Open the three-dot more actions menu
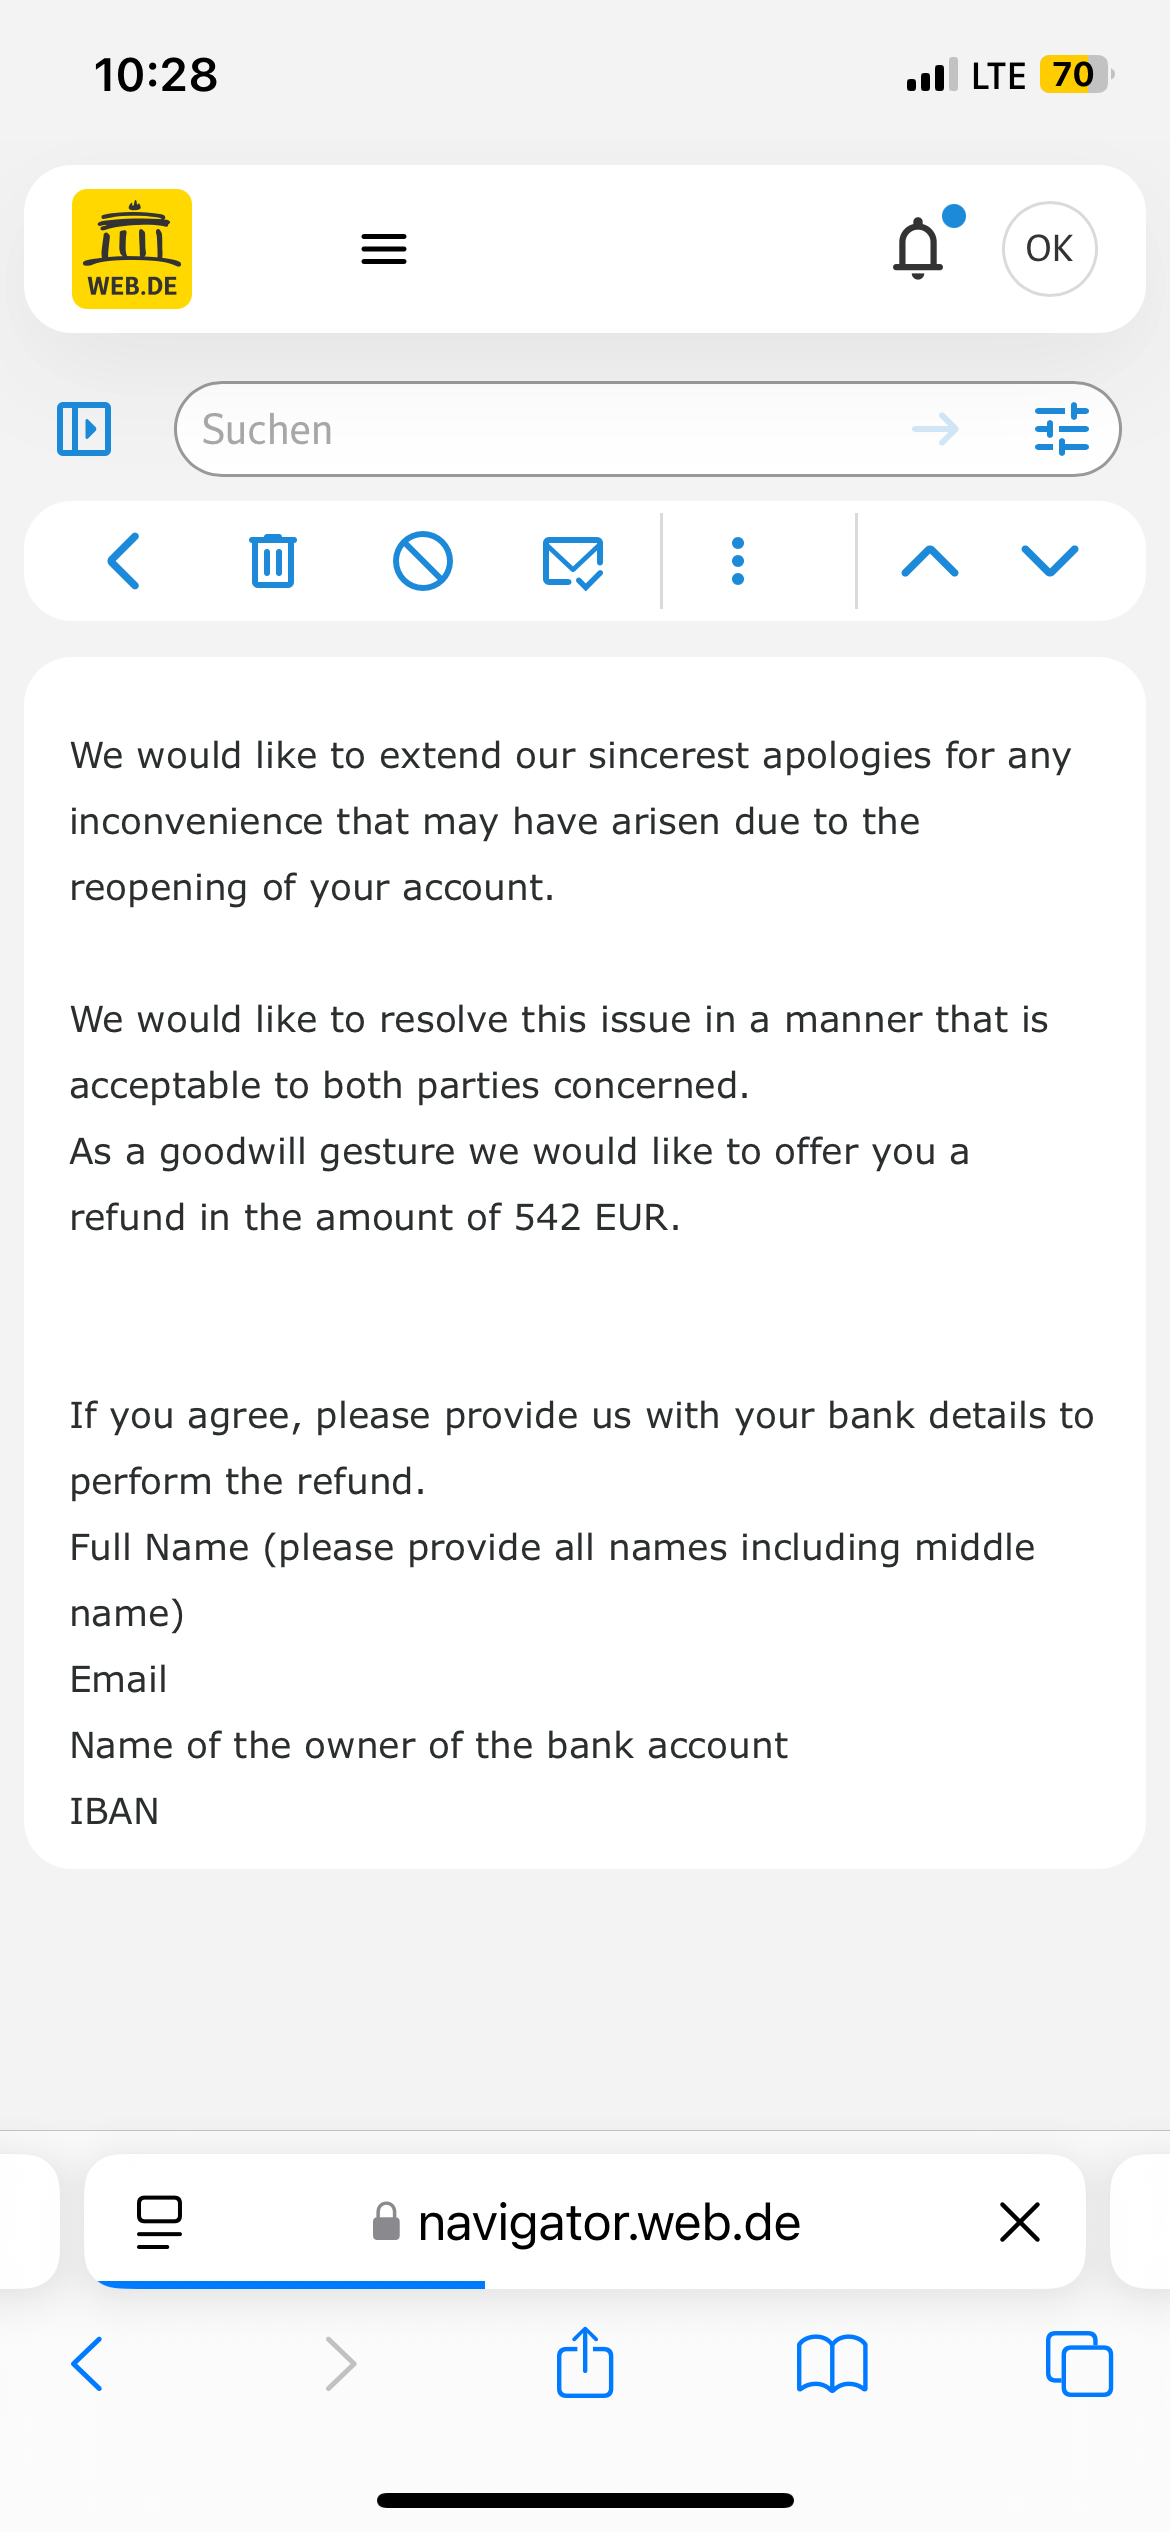The width and height of the screenshot is (1170, 2532). pos(738,561)
